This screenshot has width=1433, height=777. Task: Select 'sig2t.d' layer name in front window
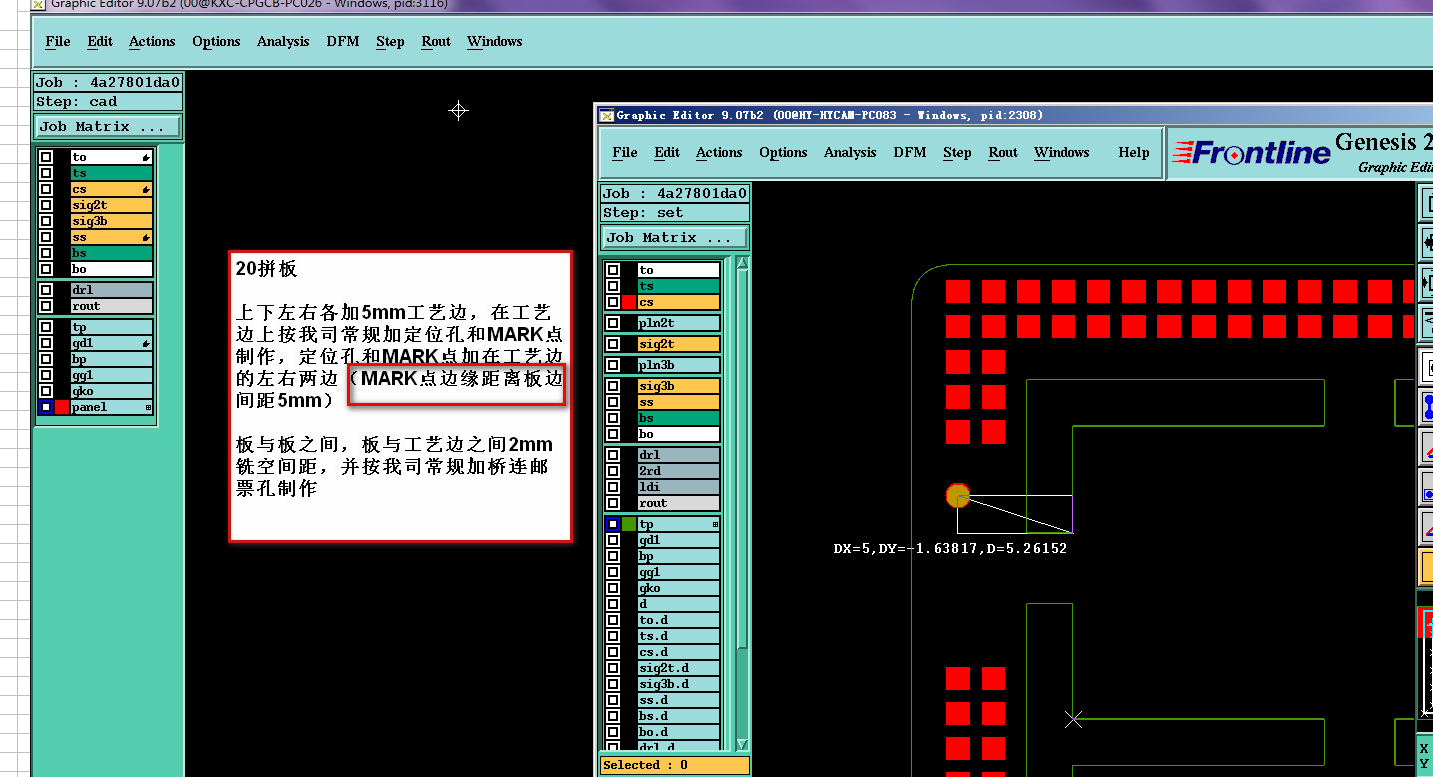tap(679, 668)
